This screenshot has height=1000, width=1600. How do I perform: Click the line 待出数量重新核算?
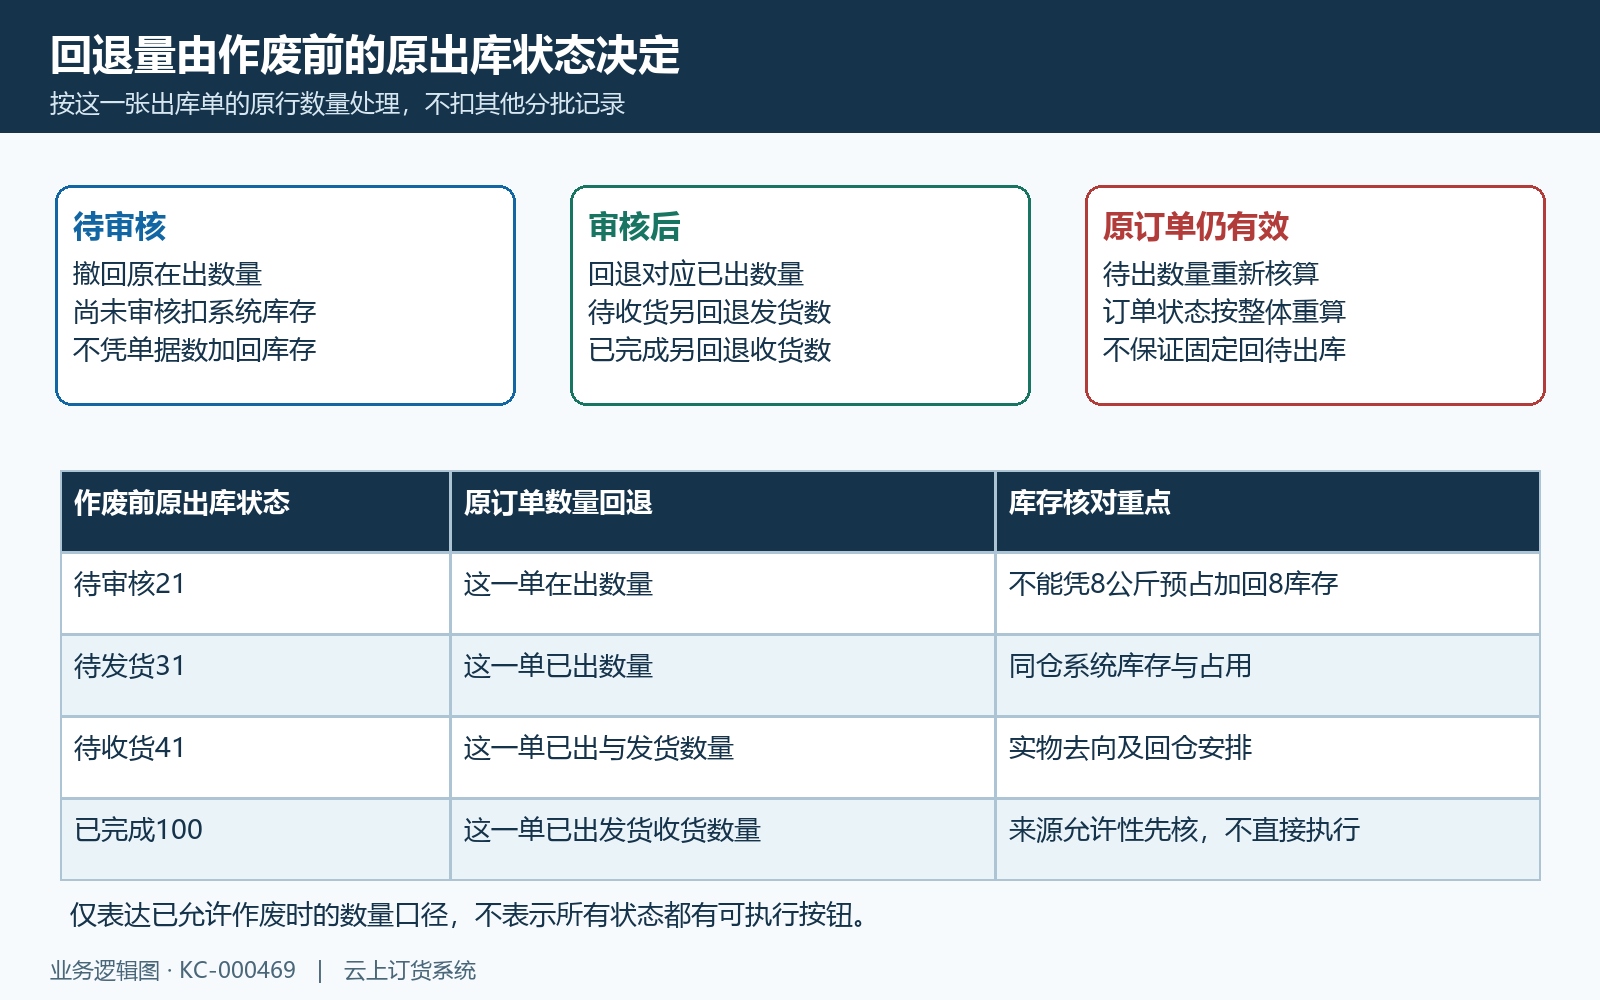(1211, 274)
